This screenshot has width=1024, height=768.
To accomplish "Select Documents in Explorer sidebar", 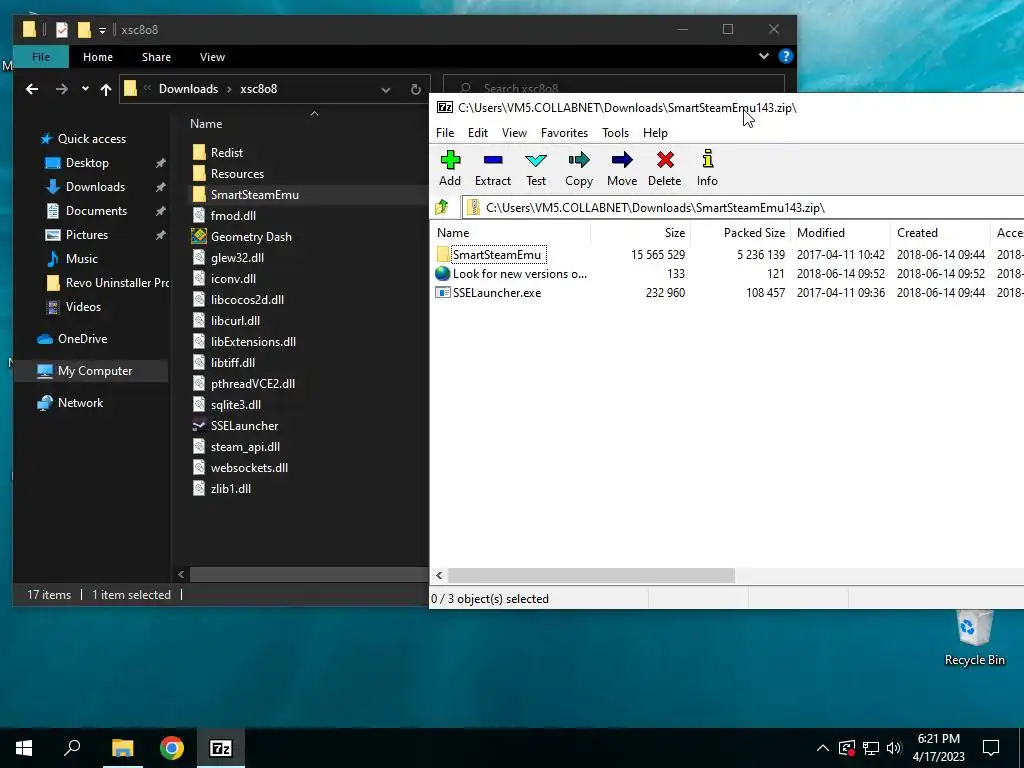I will pos(96,211).
